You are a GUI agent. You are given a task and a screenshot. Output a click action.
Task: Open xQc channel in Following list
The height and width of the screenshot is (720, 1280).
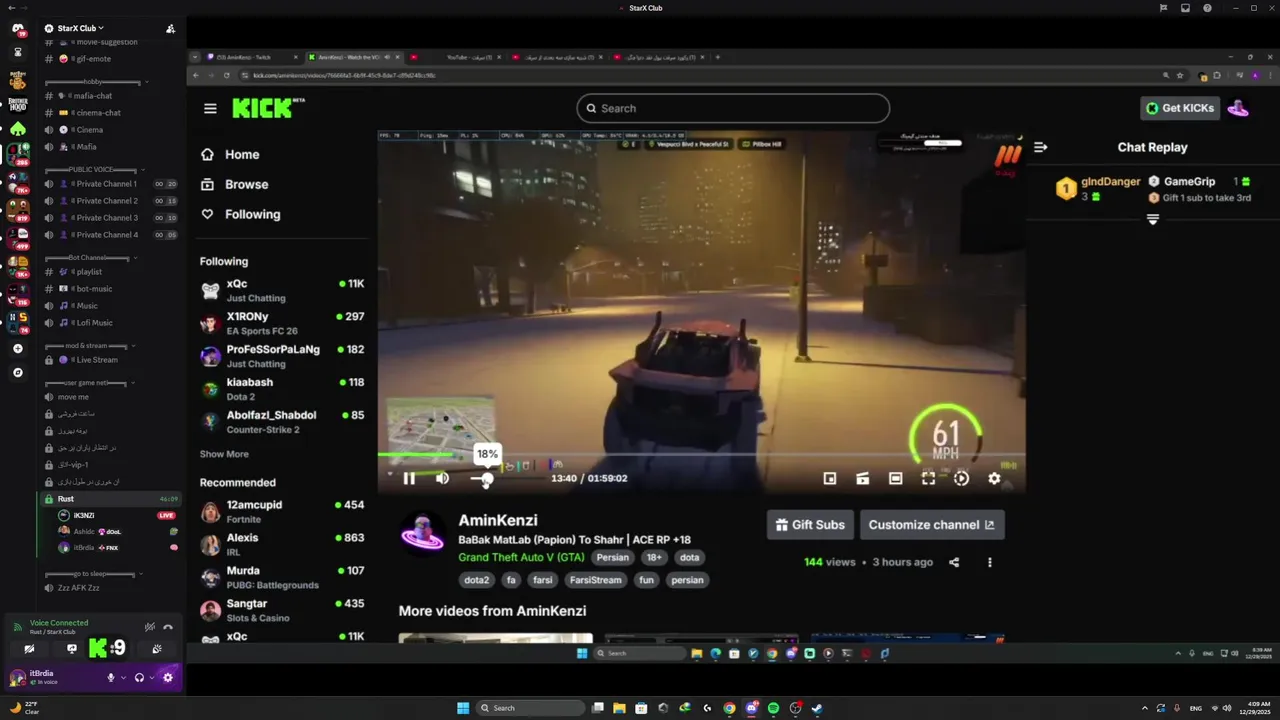282,290
